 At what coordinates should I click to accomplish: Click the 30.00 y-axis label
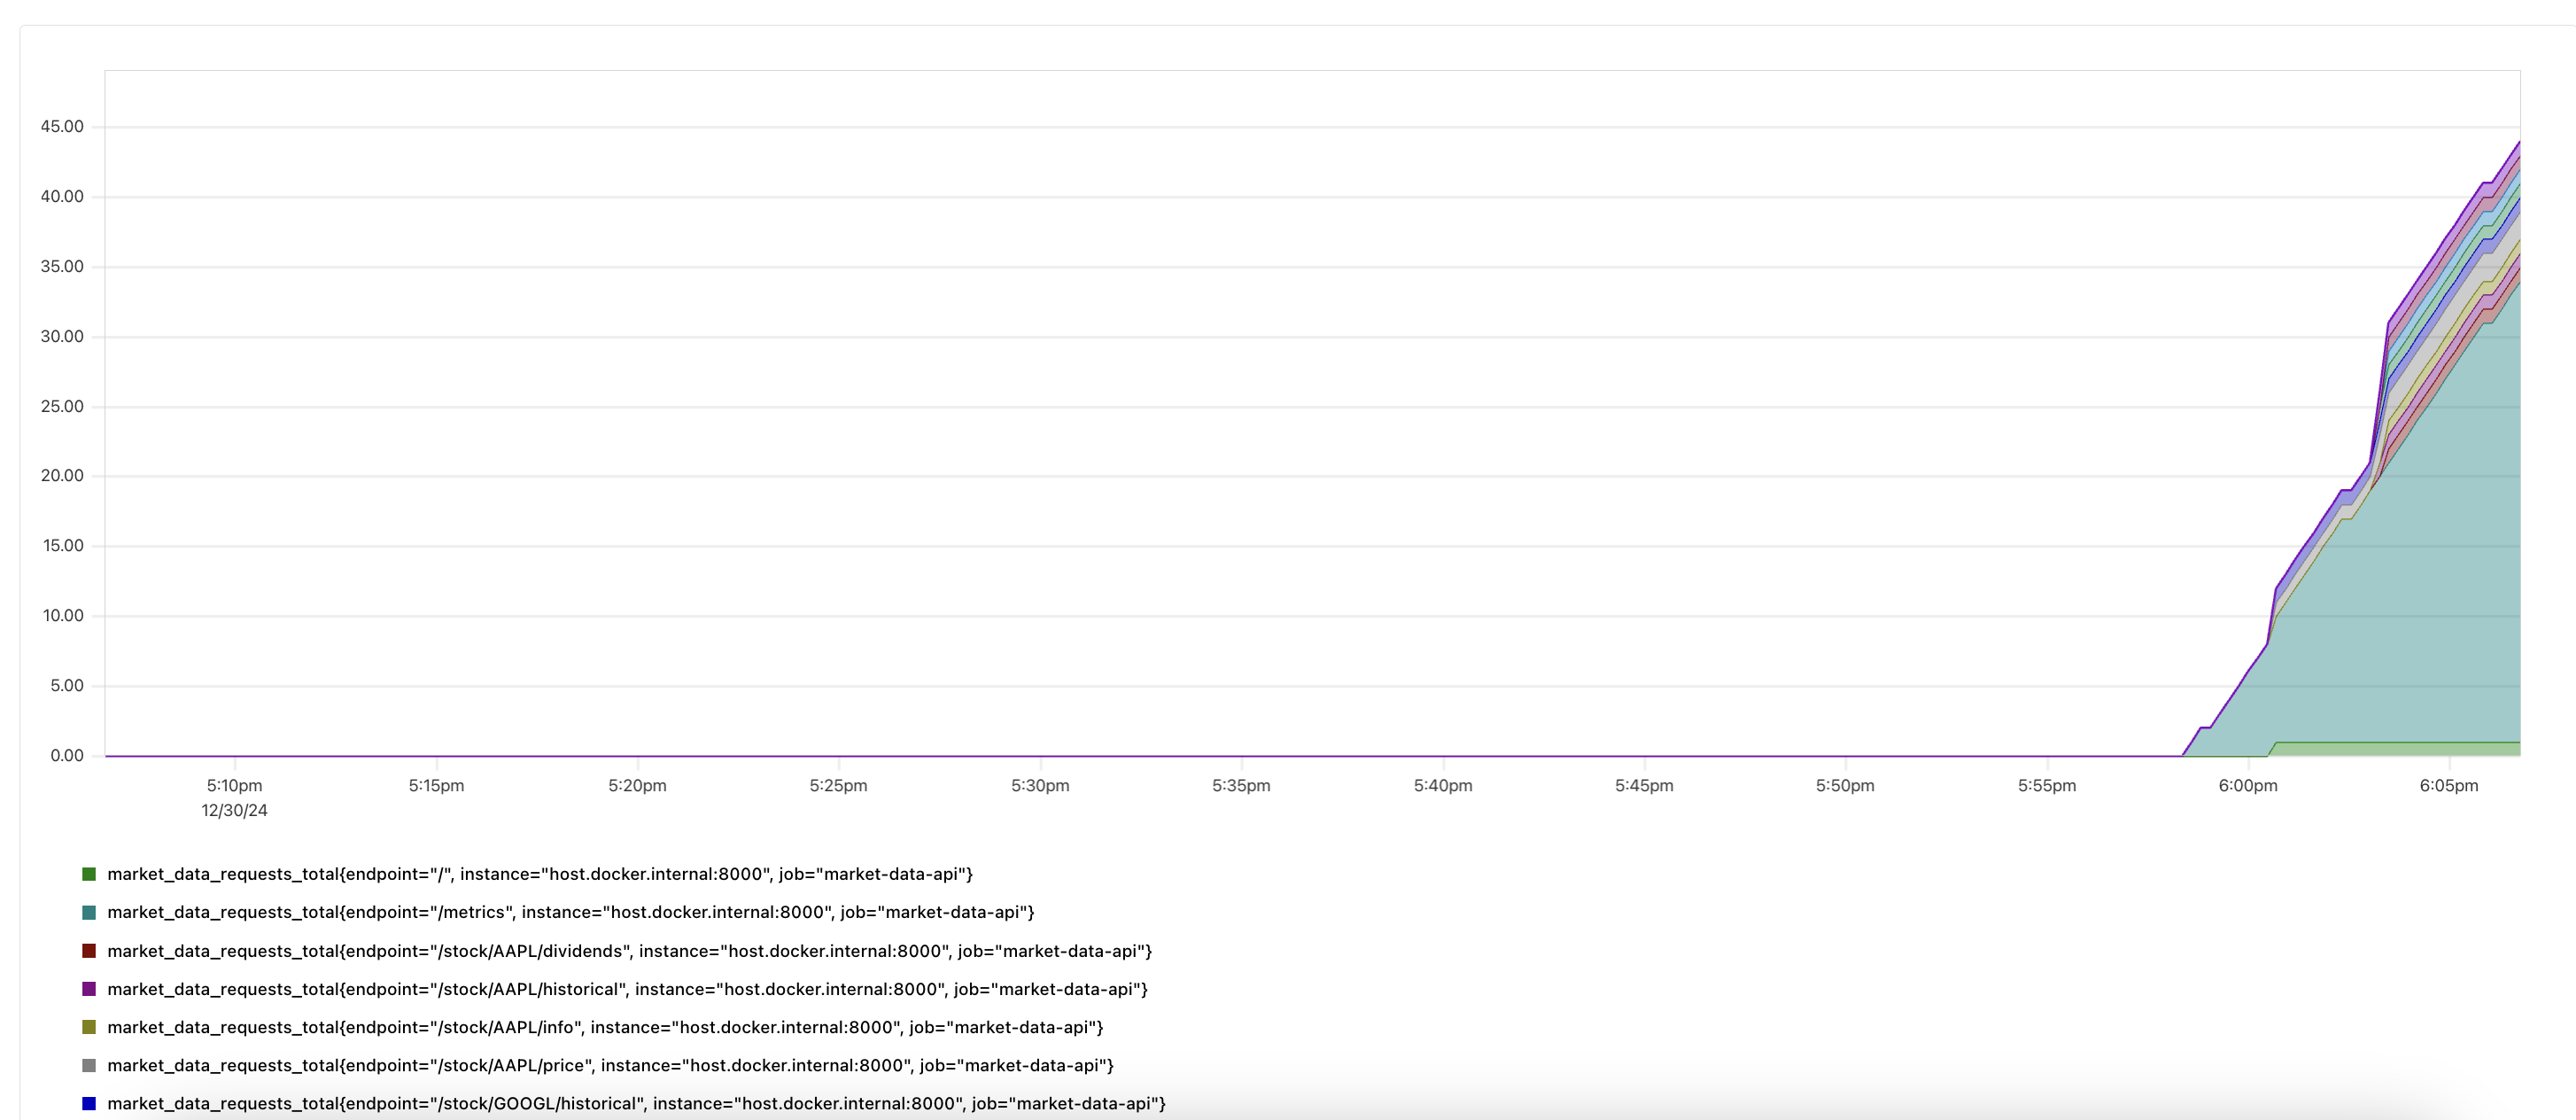click(62, 336)
